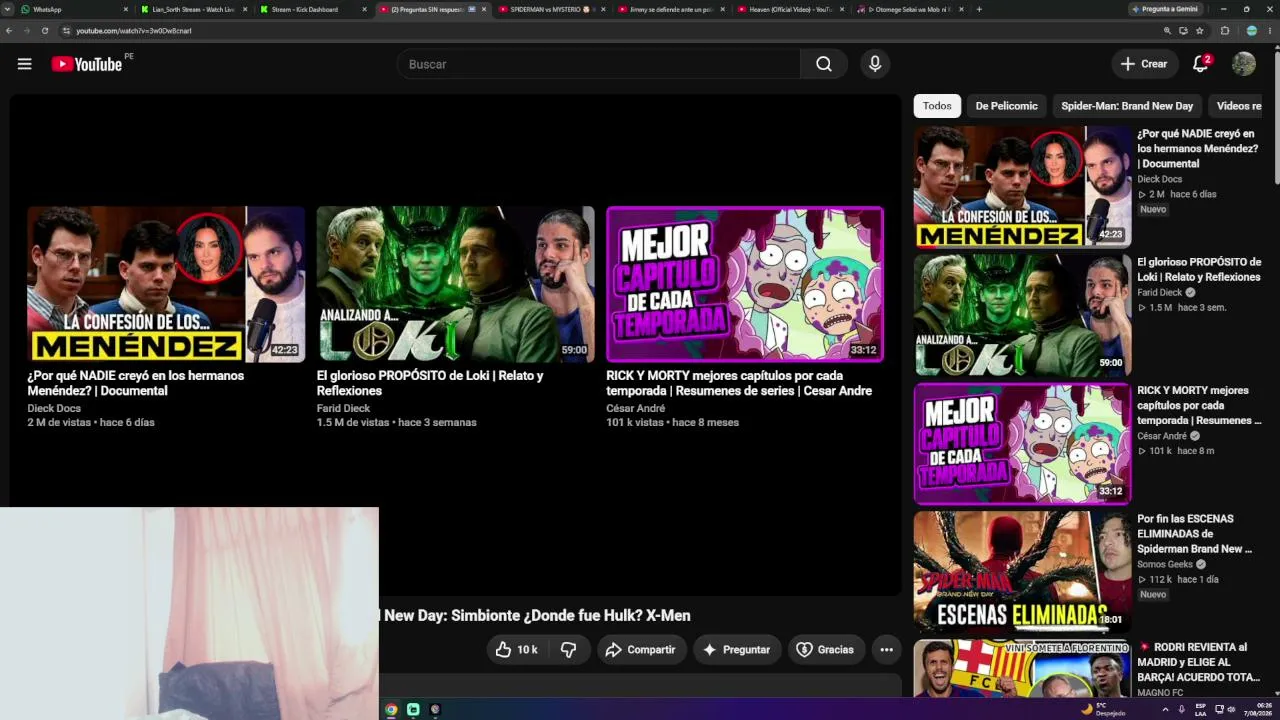The image size is (1280, 720).
Task: Open Loki analysis endscreen thumbnail
Action: (x=455, y=284)
